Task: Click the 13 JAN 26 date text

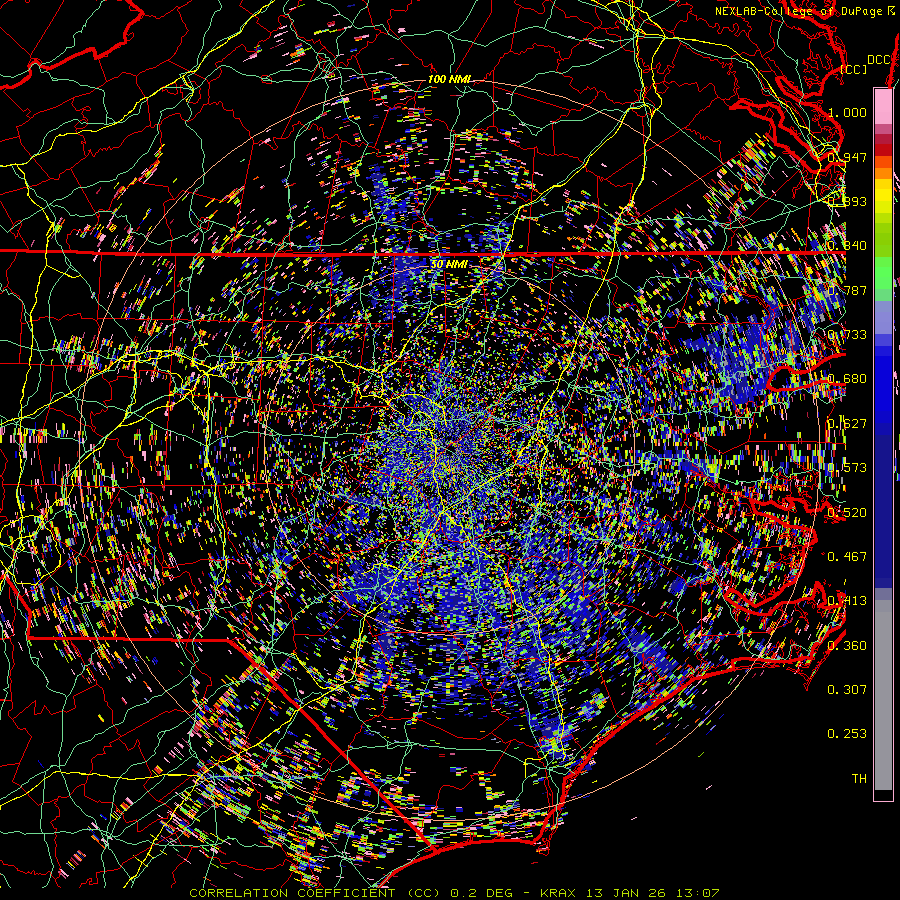Action: [624, 893]
